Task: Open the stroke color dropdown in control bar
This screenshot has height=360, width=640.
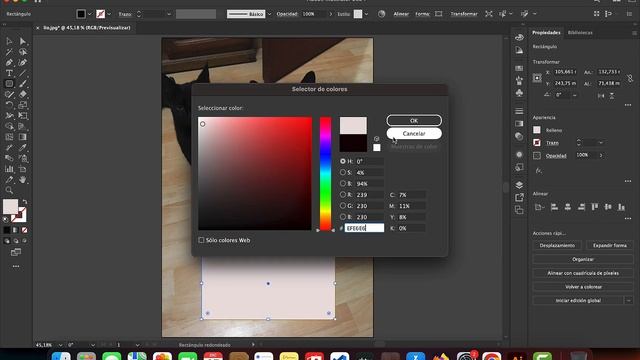Action: point(109,14)
